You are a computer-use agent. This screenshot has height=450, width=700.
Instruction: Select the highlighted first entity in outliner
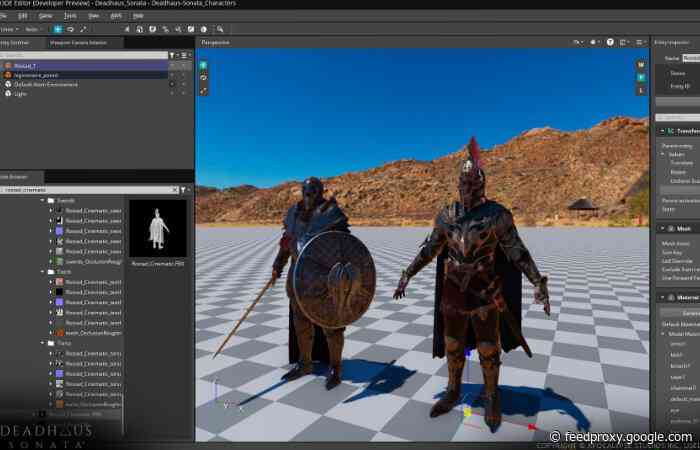click(84, 66)
